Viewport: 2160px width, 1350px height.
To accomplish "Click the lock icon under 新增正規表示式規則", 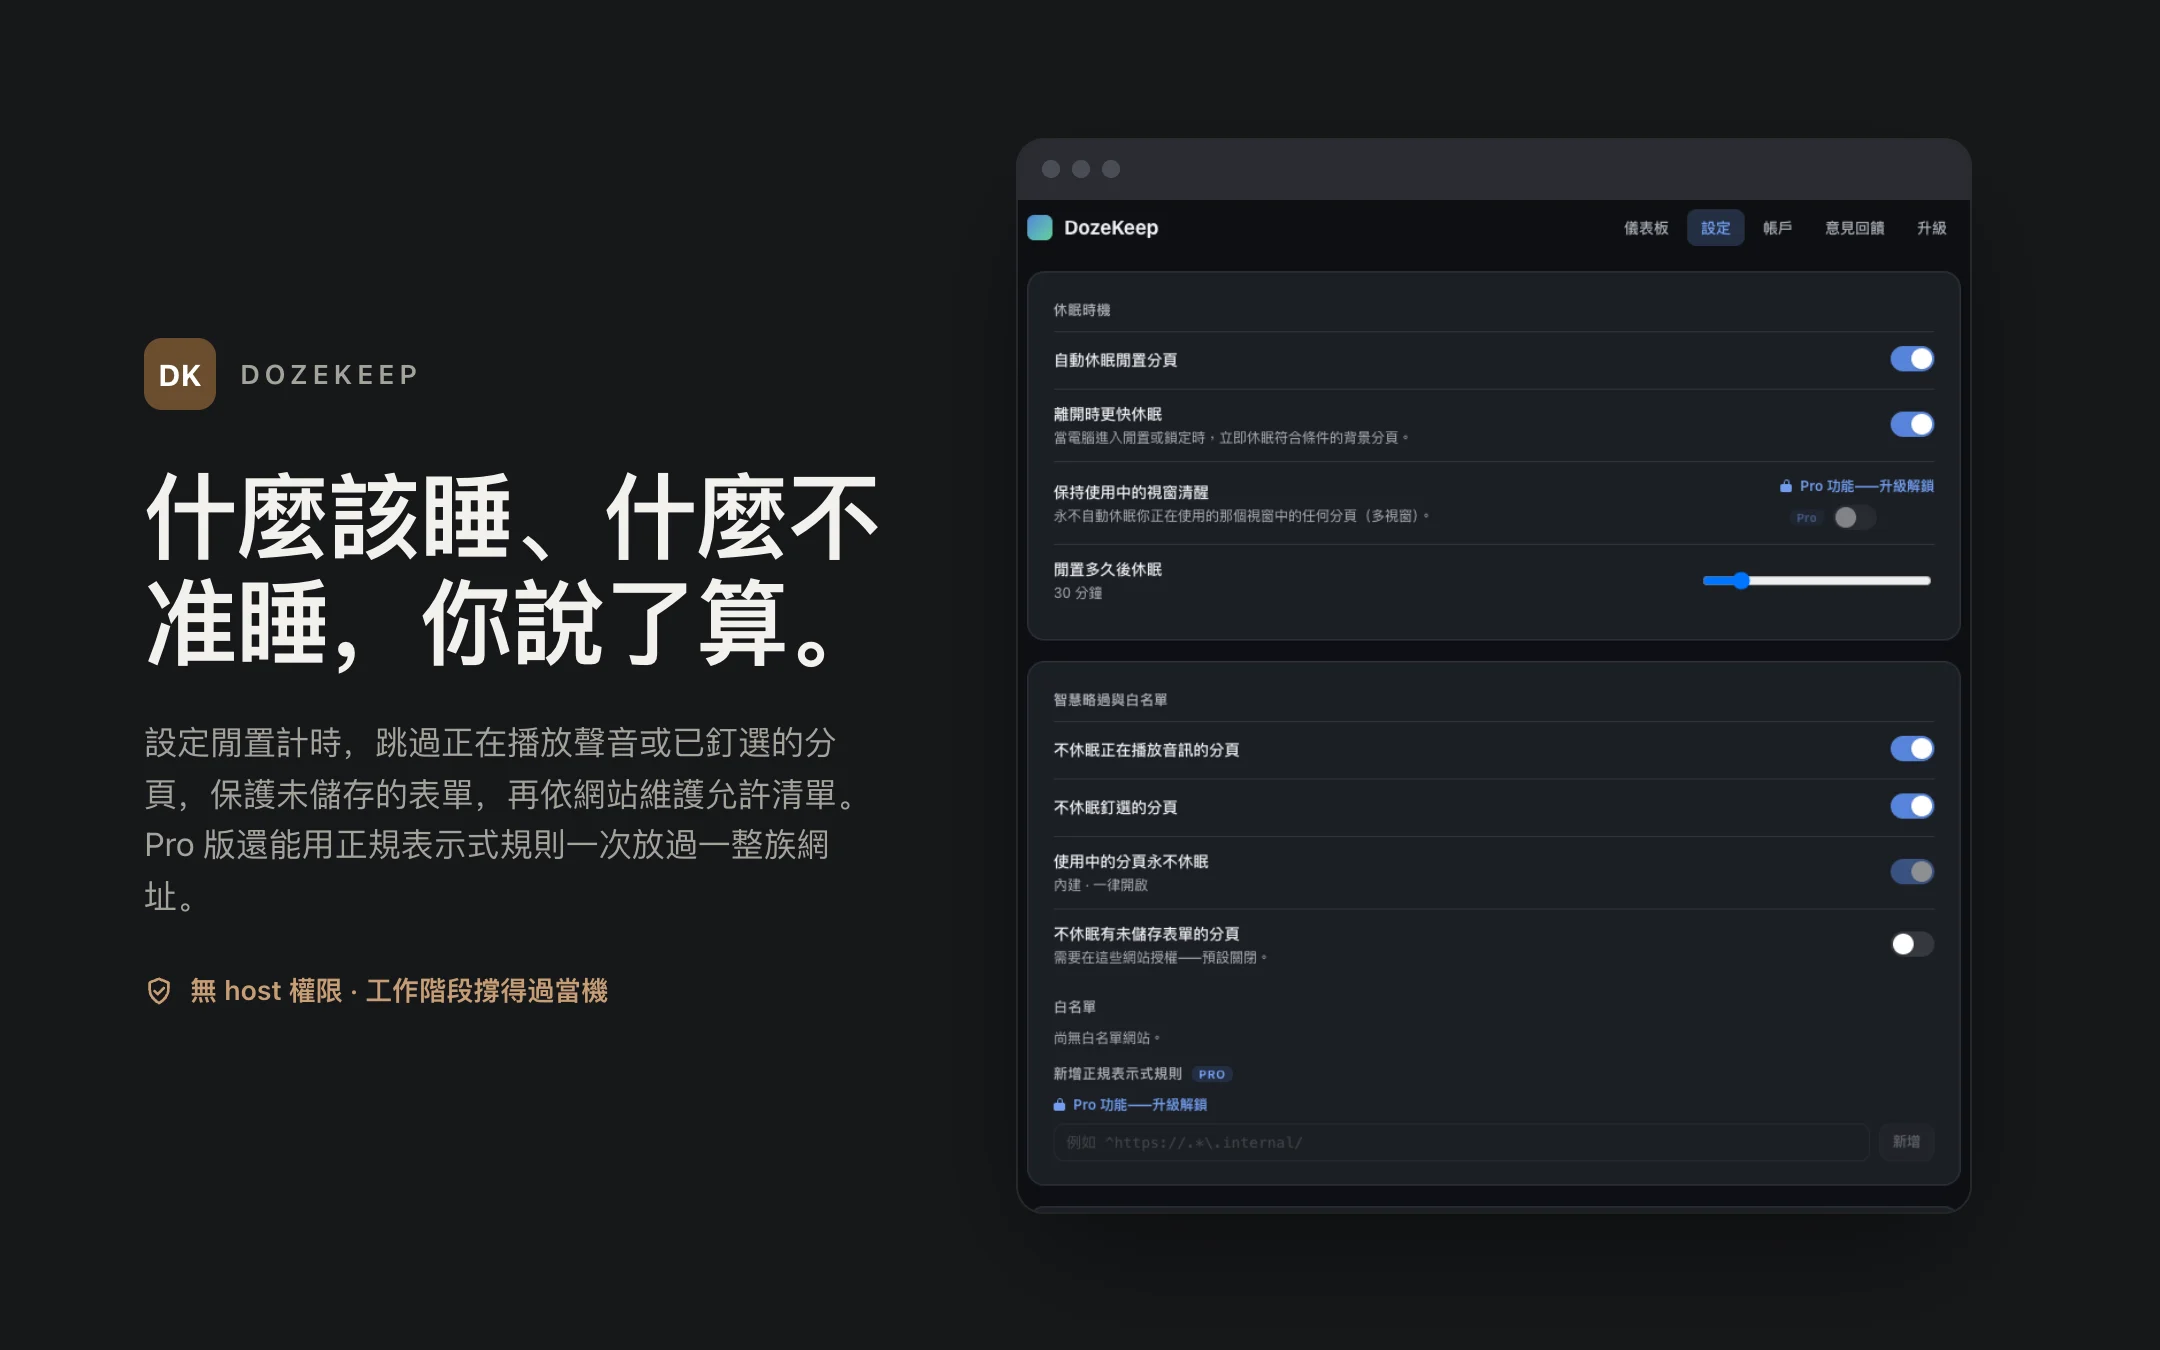I will coord(1059,1105).
